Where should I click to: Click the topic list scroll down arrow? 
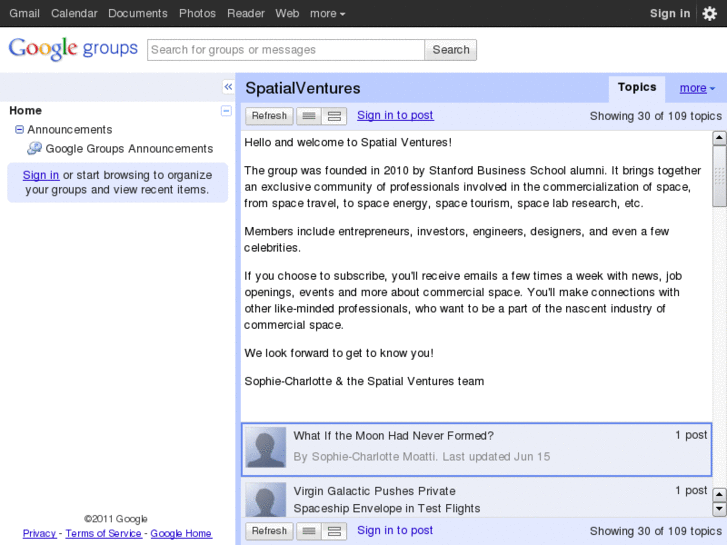click(719, 509)
